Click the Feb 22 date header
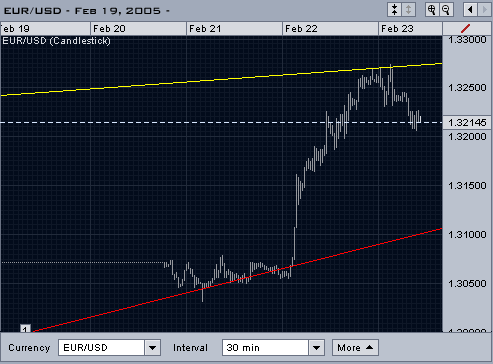 coord(330,29)
